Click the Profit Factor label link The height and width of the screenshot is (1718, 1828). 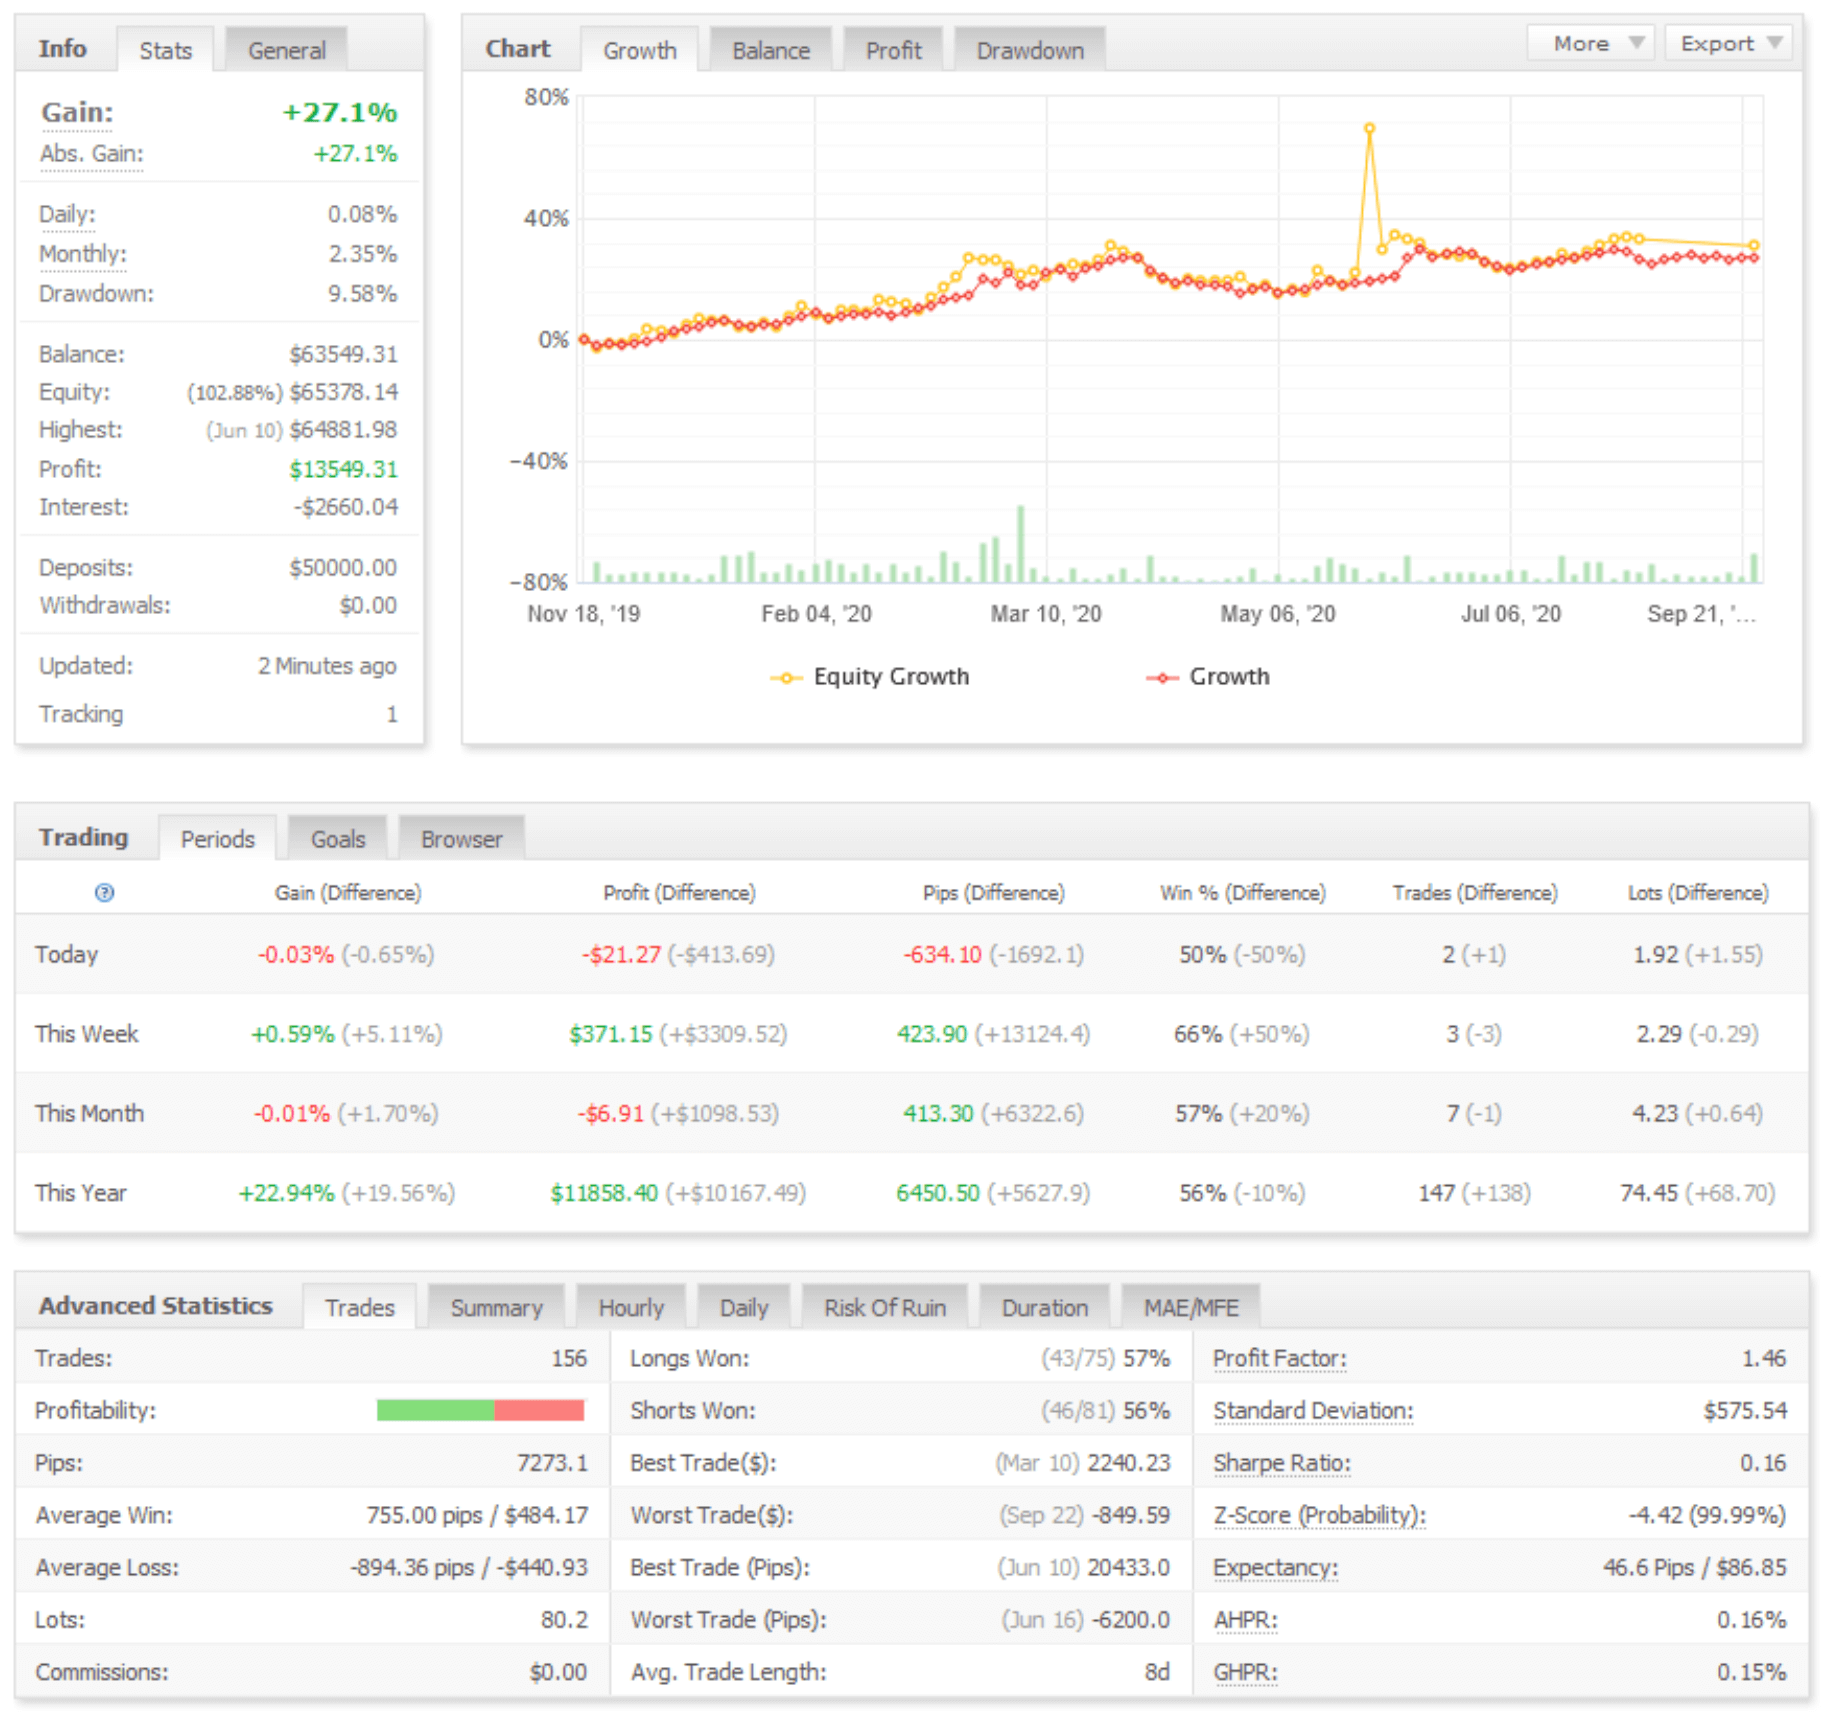click(x=1279, y=1359)
